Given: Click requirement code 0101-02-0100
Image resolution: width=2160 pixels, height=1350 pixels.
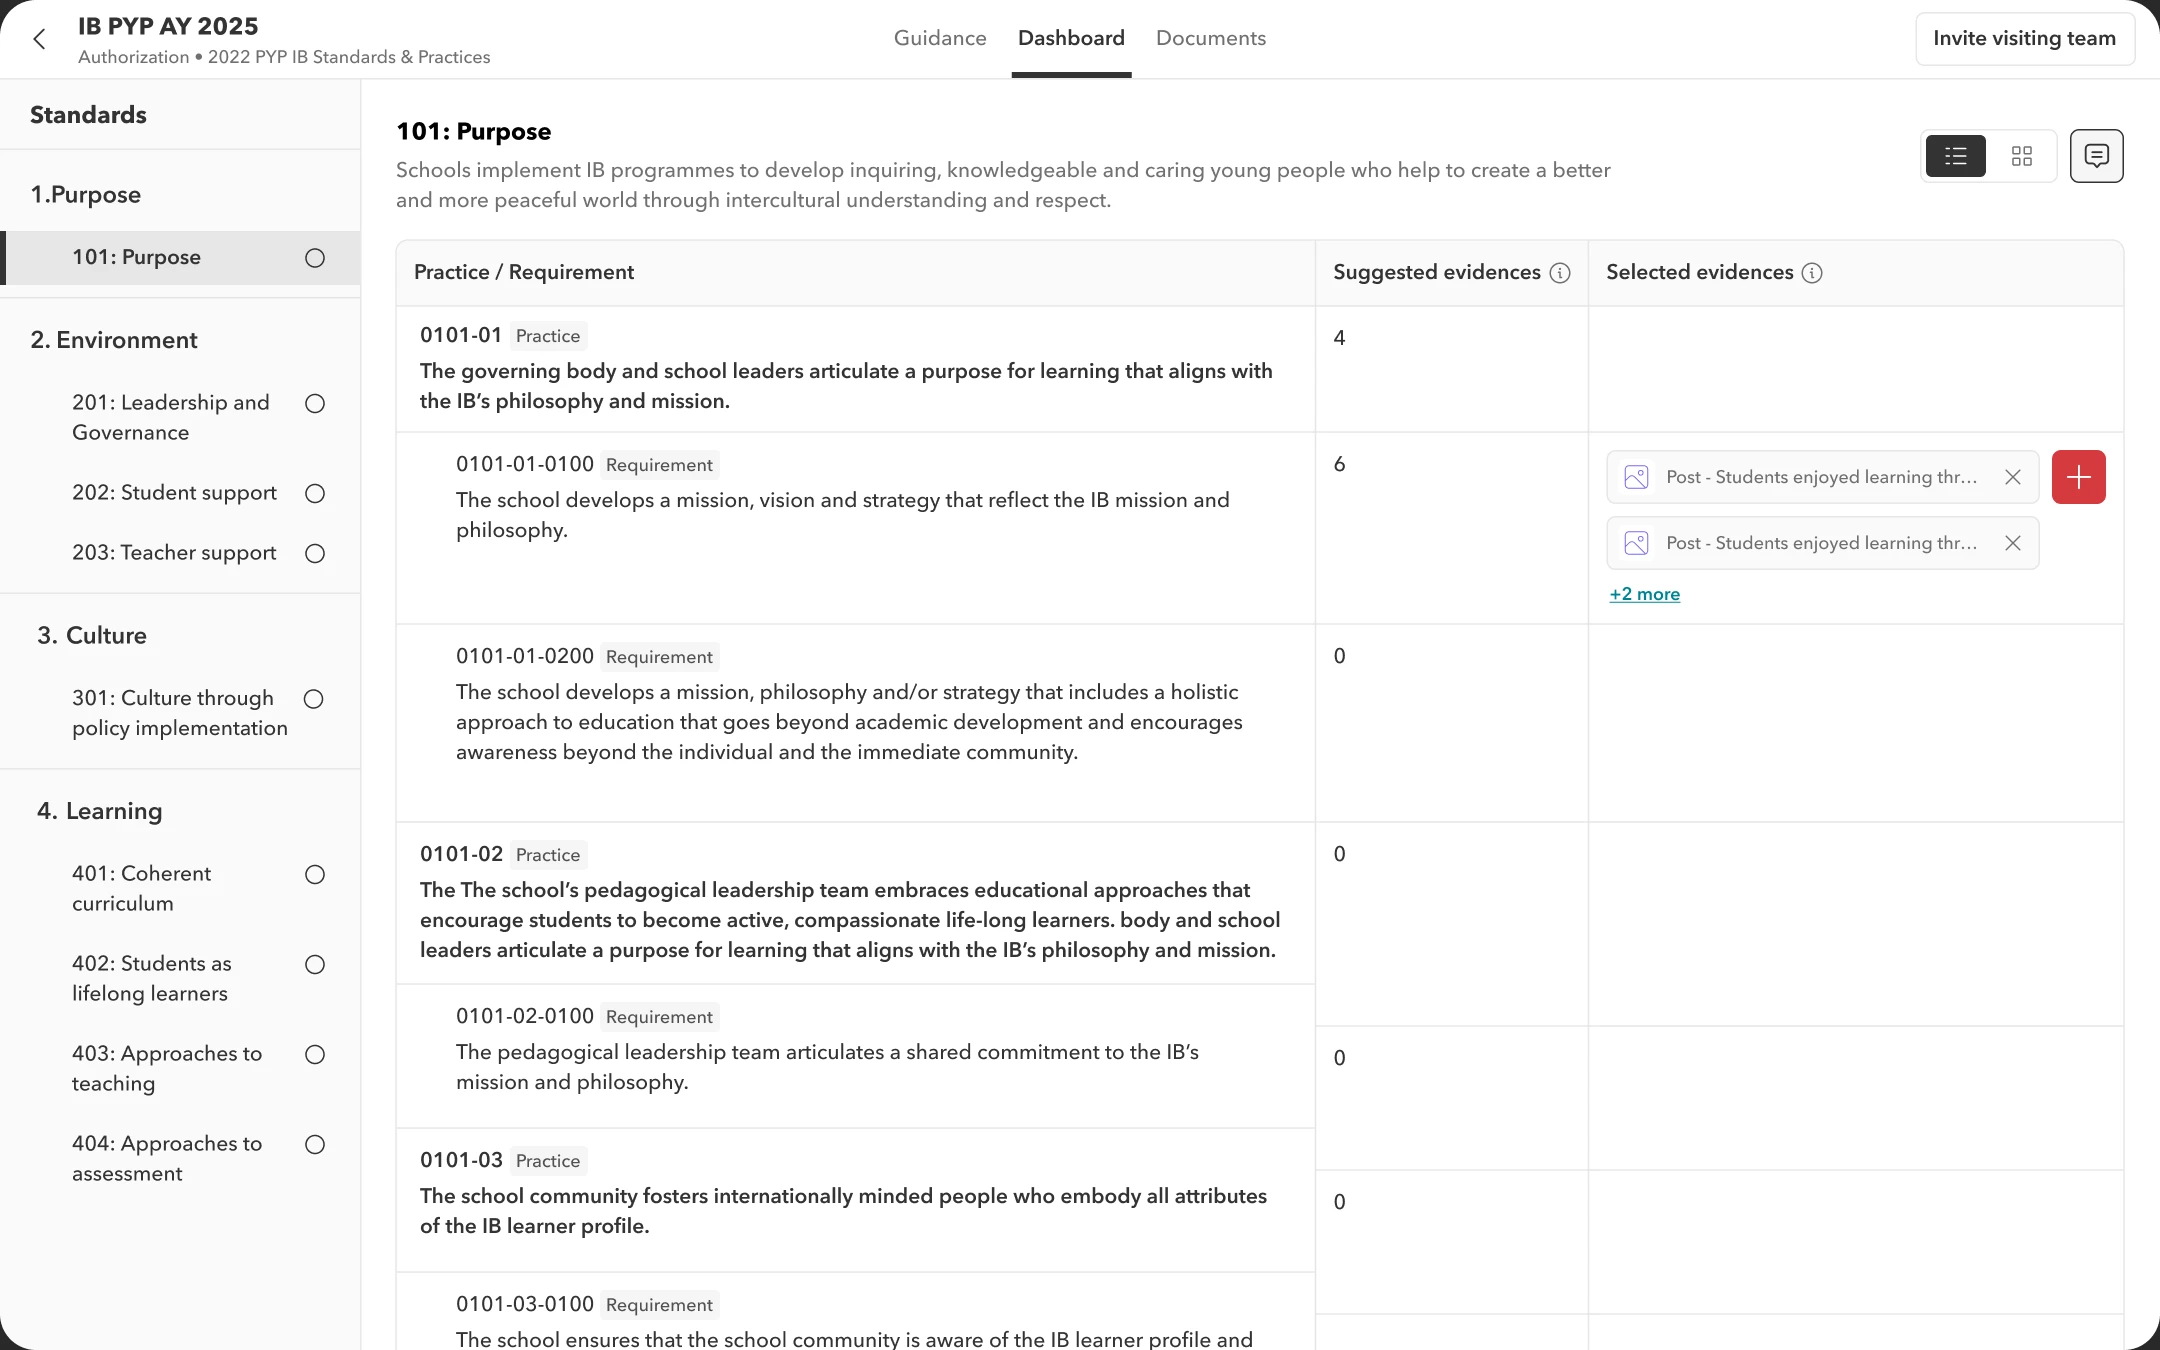Looking at the screenshot, I should pos(525,1016).
